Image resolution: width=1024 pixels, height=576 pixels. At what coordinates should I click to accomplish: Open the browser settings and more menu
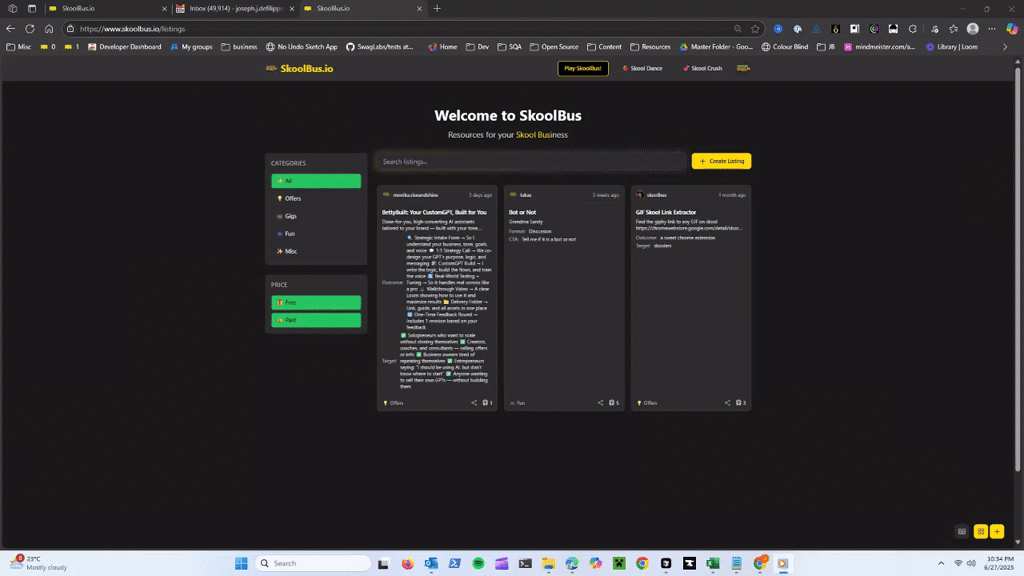point(992,29)
